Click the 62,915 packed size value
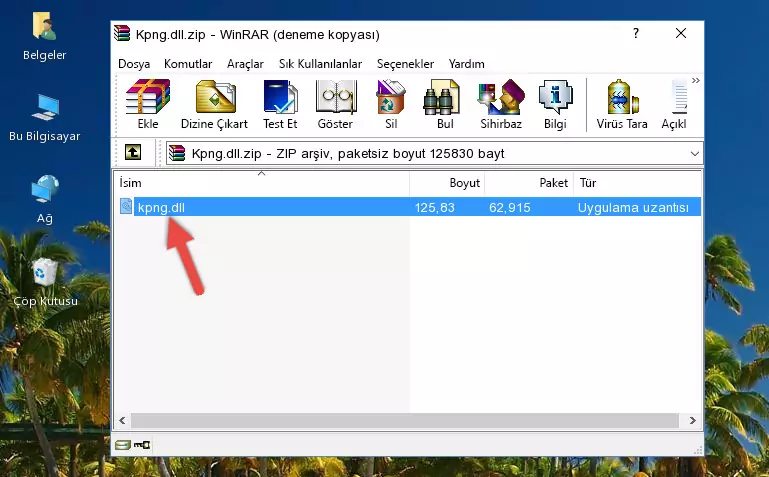 510,207
